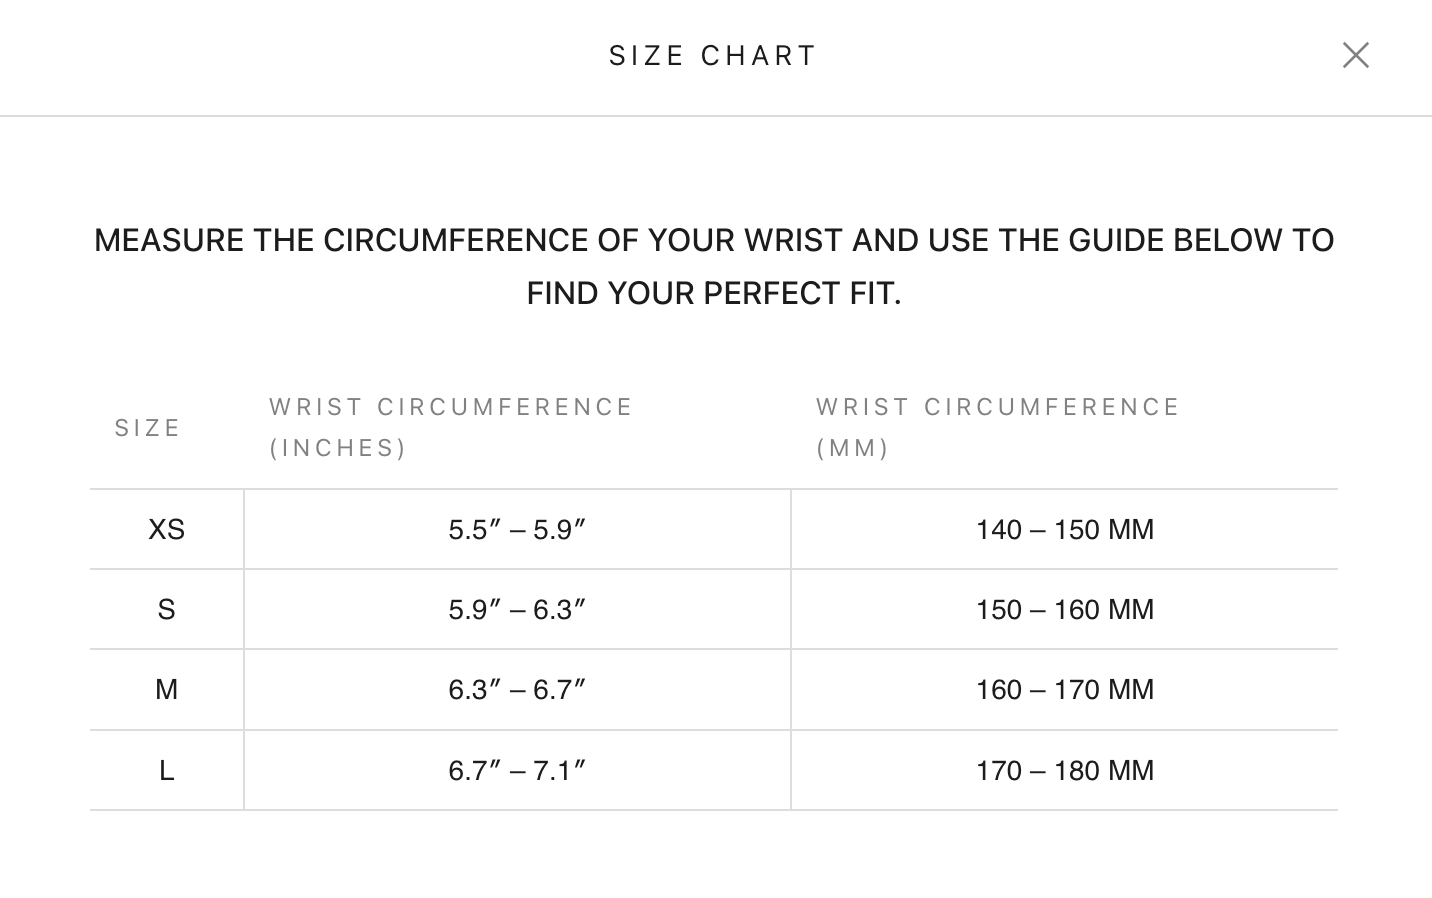Click the FIND YOUR PERFECT FIT line

714,293
